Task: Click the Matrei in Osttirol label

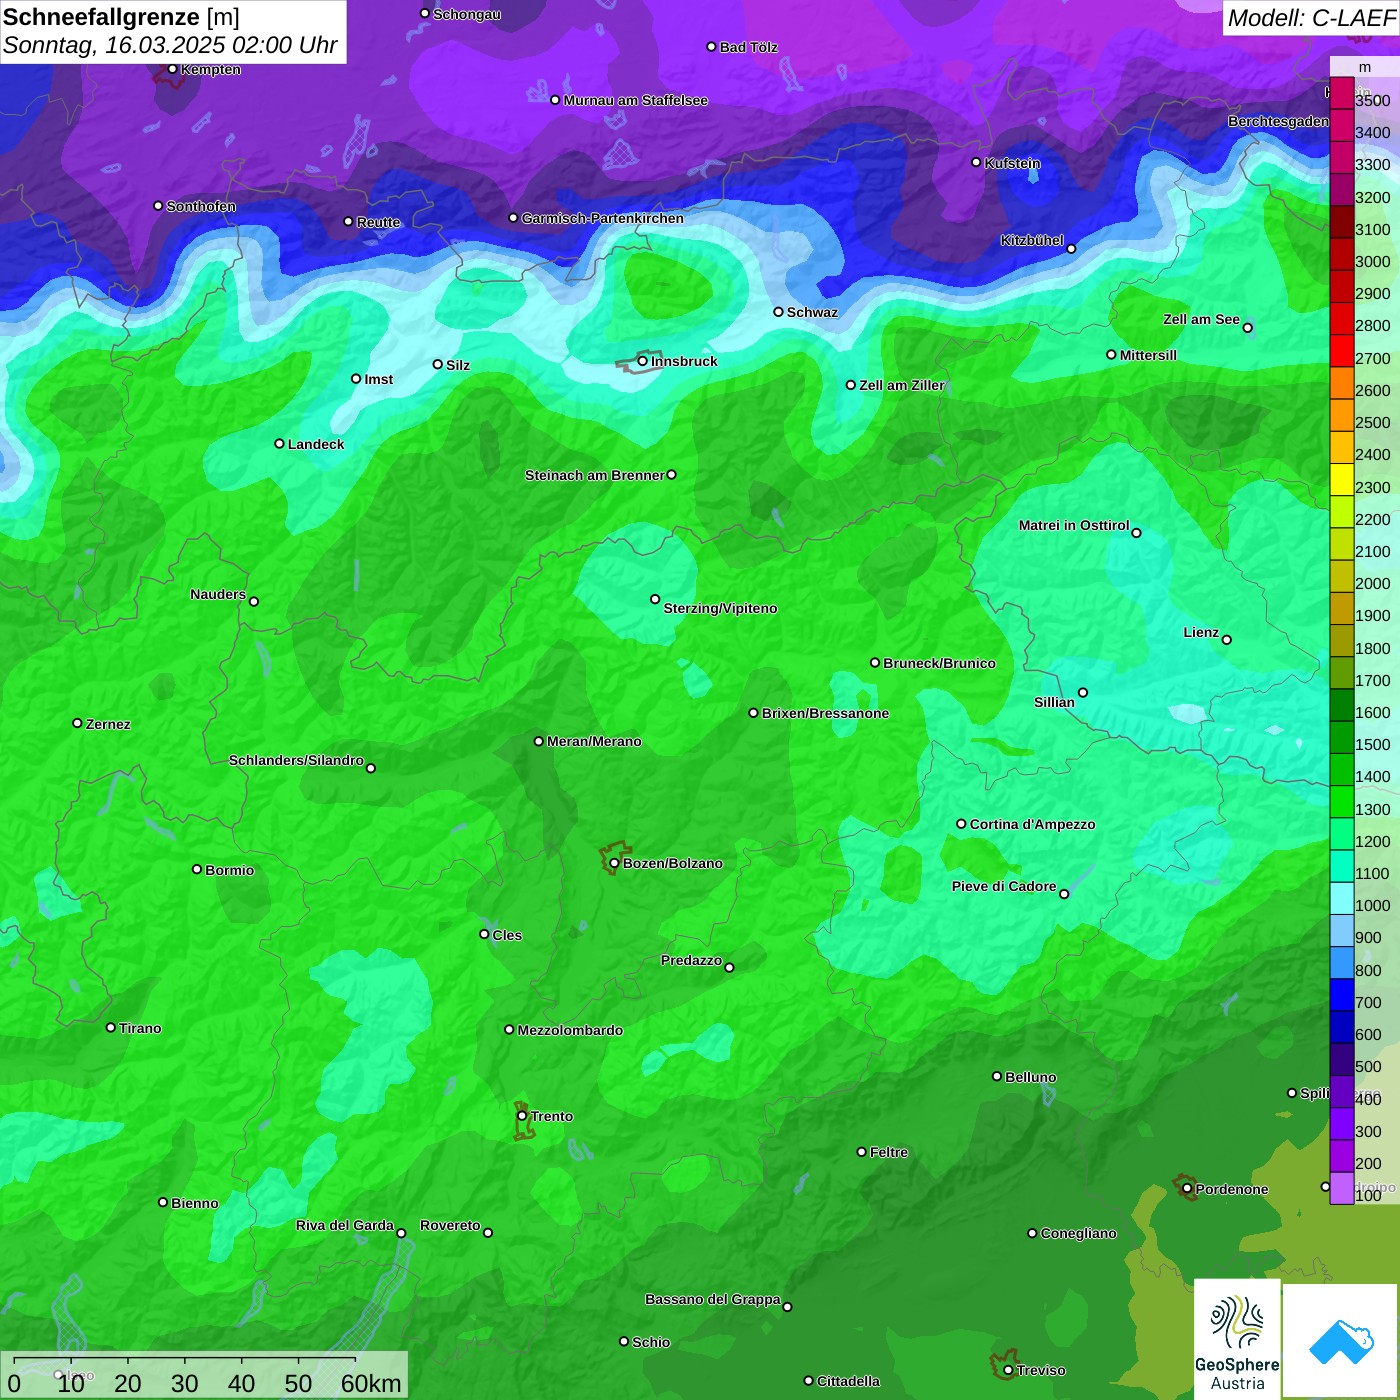Action: [1074, 525]
